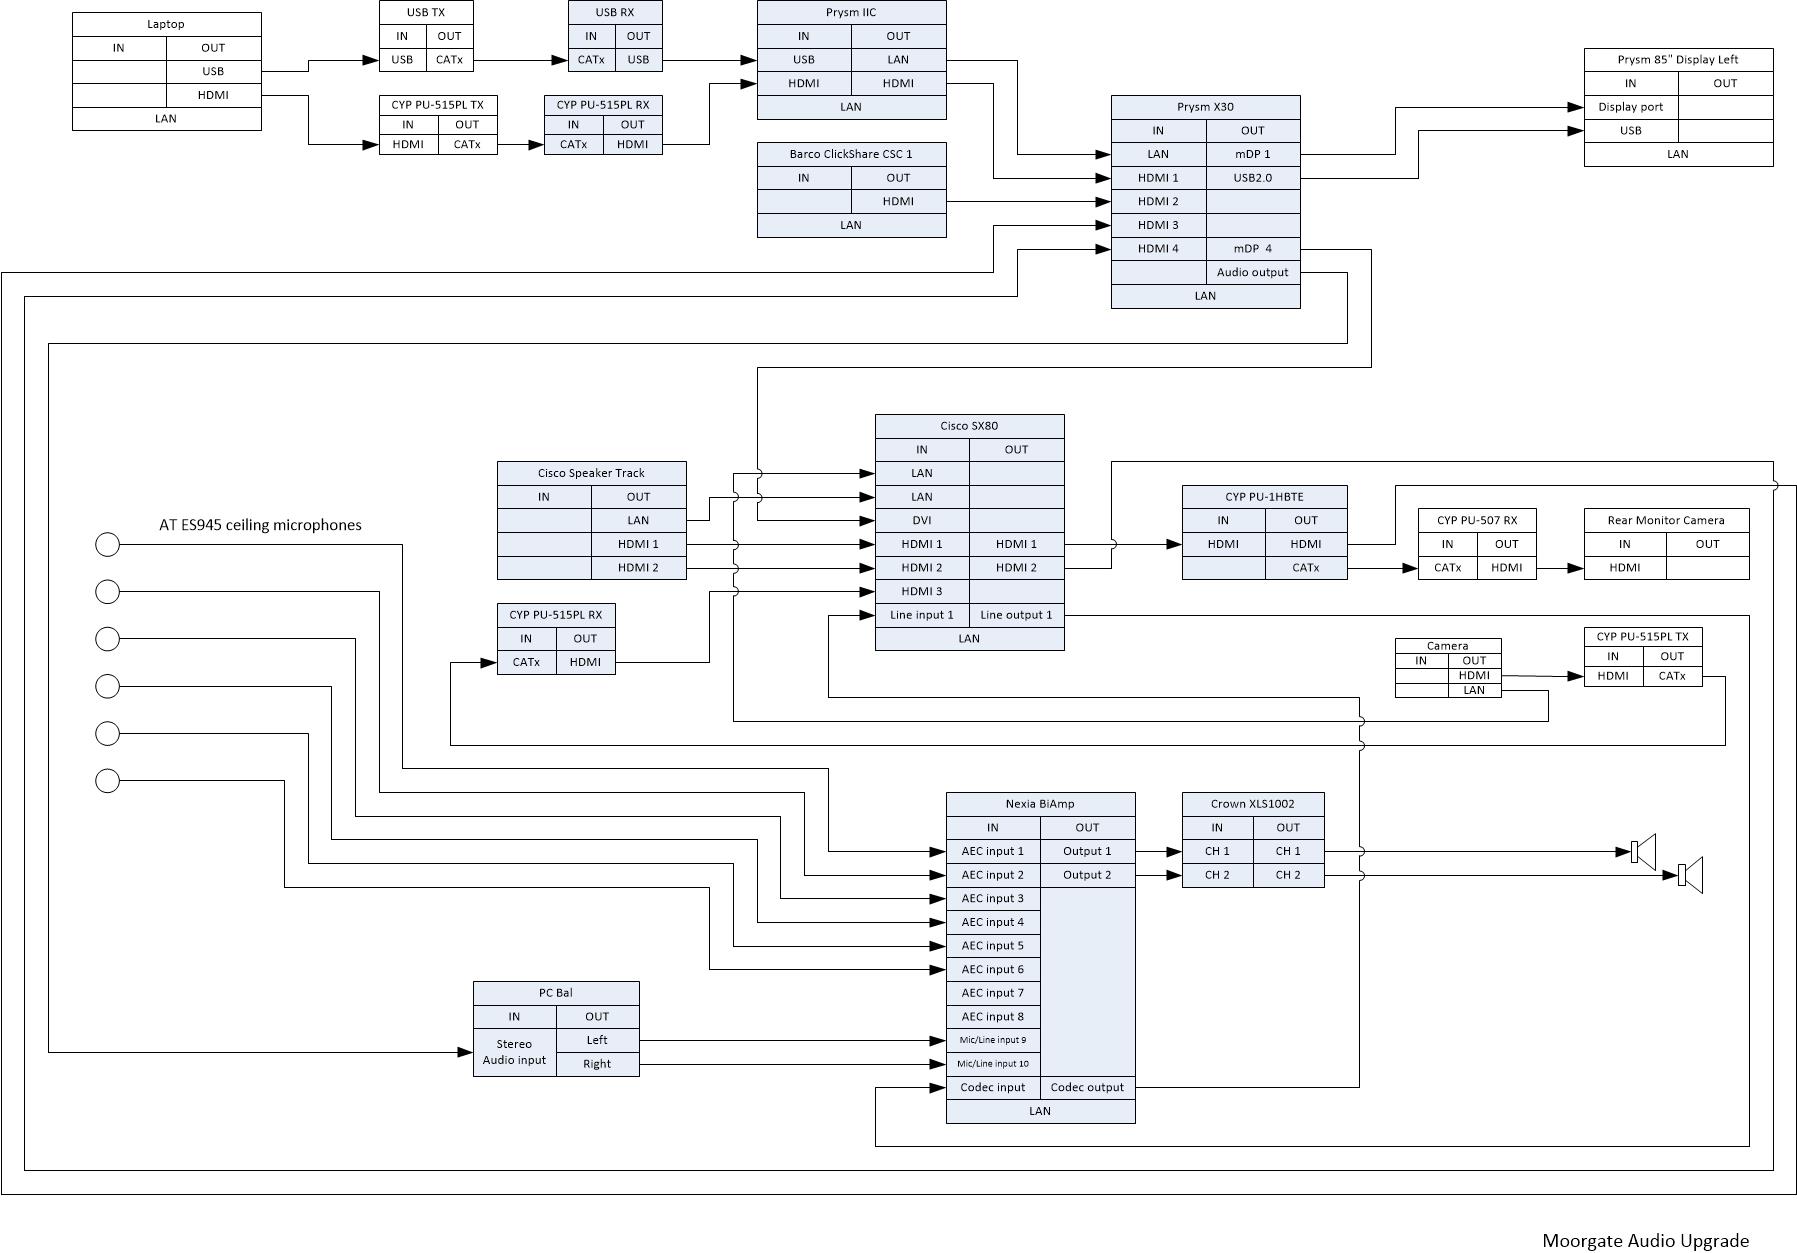Click the speaker symbol wired to Crown CH 2
Viewport: 1797px width, 1253px height.
(1690, 875)
